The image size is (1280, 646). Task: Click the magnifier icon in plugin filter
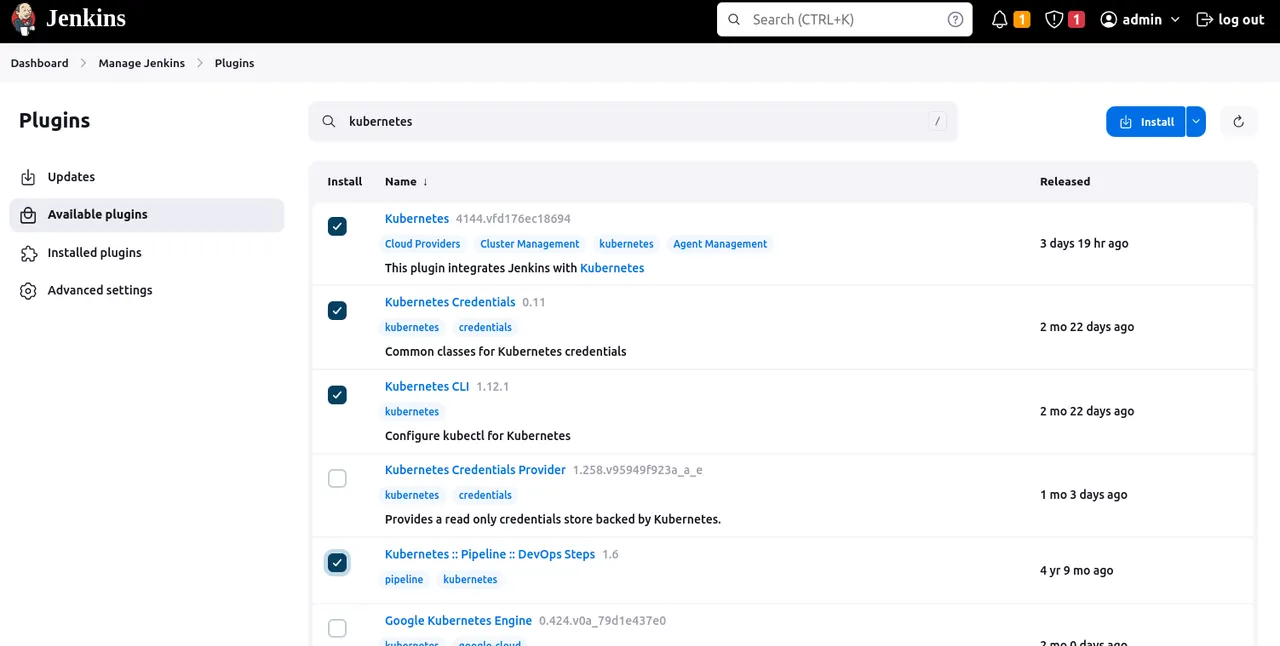(x=328, y=122)
